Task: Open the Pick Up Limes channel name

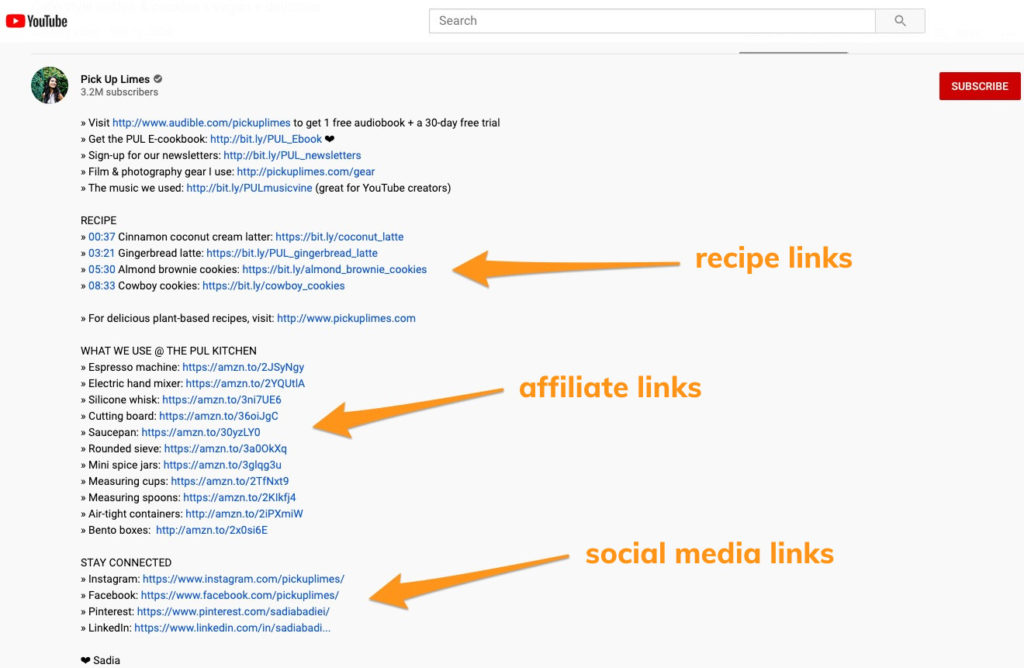Action: pyautogui.click(x=115, y=79)
